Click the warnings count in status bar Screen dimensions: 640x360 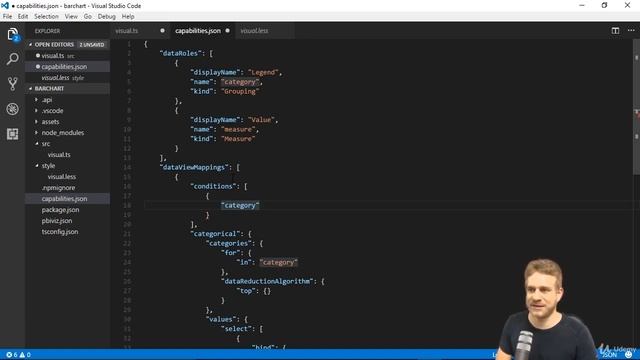coord(25,355)
